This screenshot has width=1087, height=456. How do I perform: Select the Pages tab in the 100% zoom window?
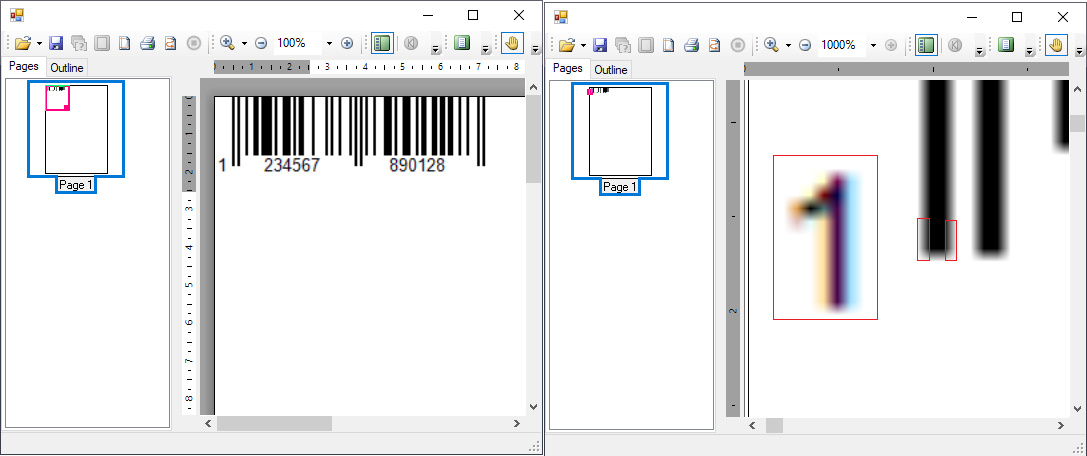pos(24,67)
